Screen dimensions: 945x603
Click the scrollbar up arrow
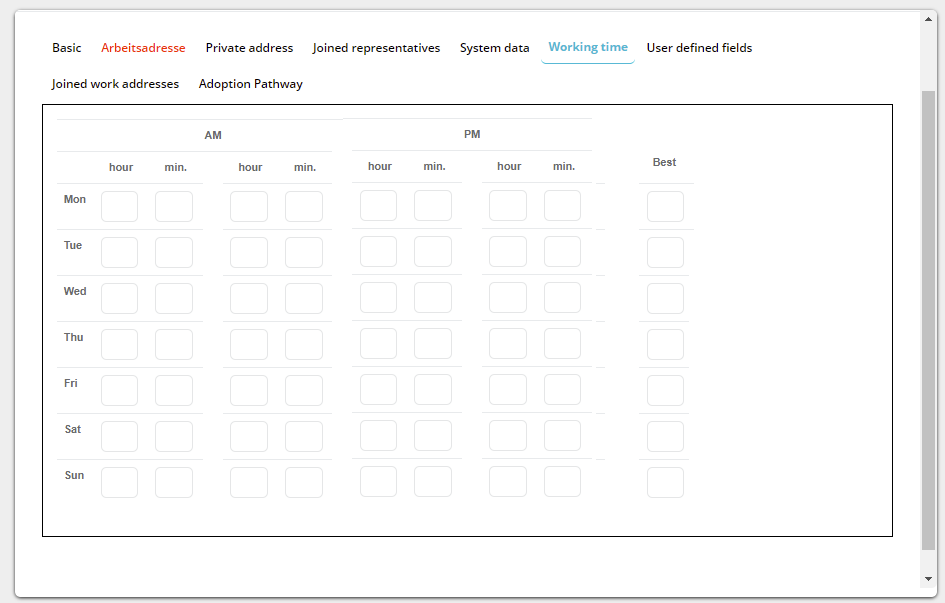point(929,19)
